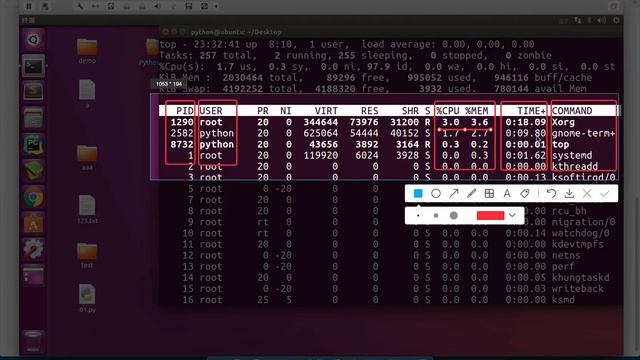Select the text annotation tool
This screenshot has width=640, height=360.
pos(507,193)
